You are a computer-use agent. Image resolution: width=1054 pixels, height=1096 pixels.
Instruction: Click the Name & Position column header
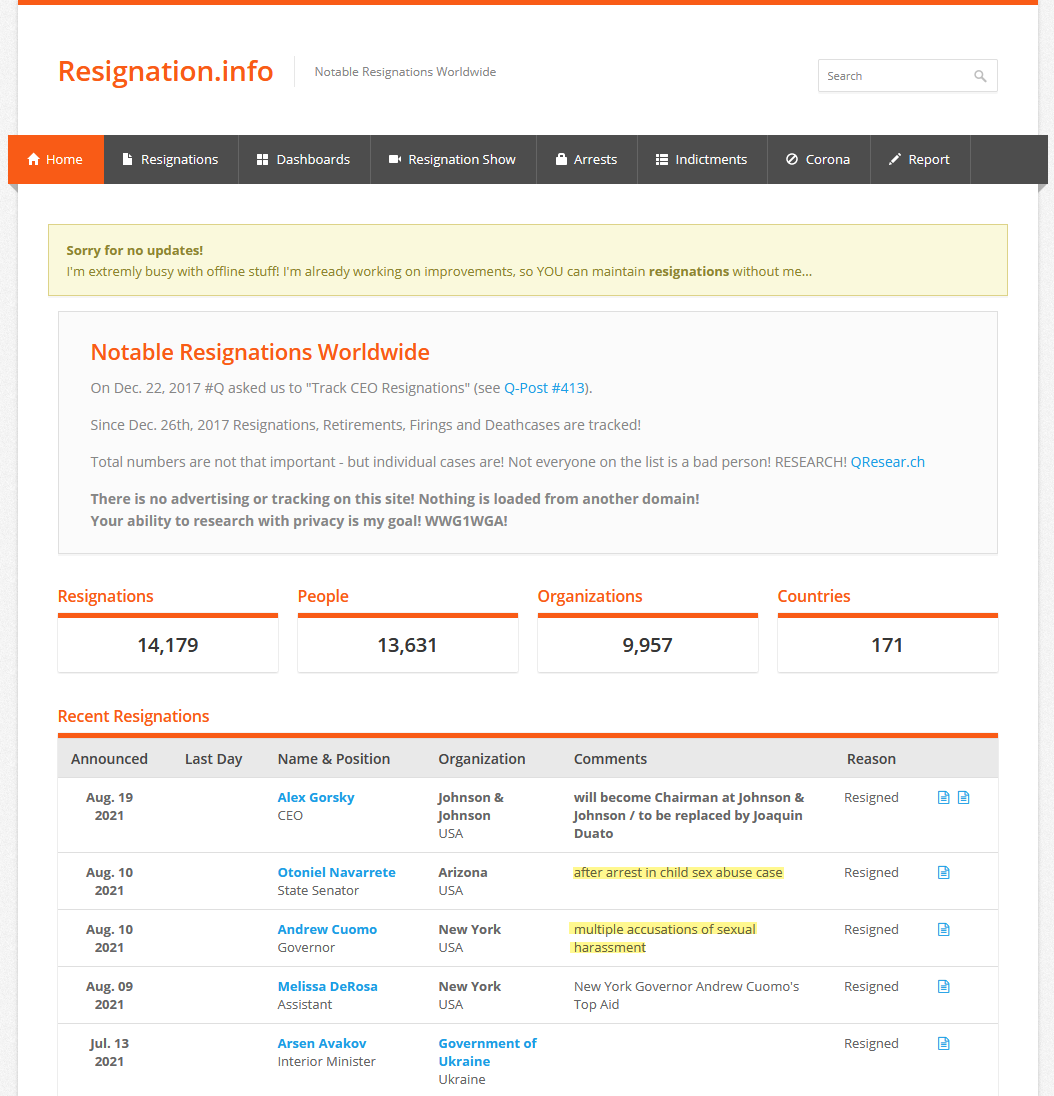(x=333, y=759)
